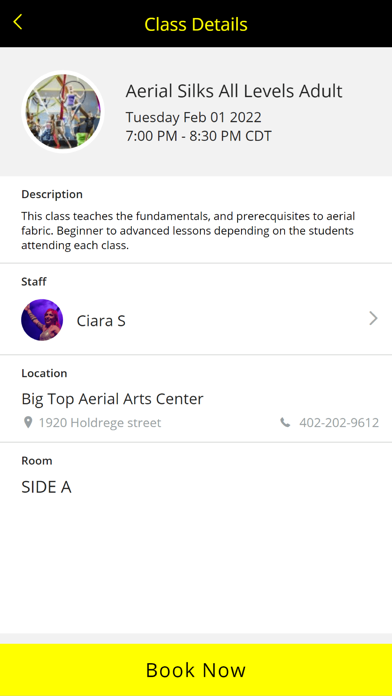Expand staff details with the chevron arrow
392x696 pixels.
coord(373,319)
